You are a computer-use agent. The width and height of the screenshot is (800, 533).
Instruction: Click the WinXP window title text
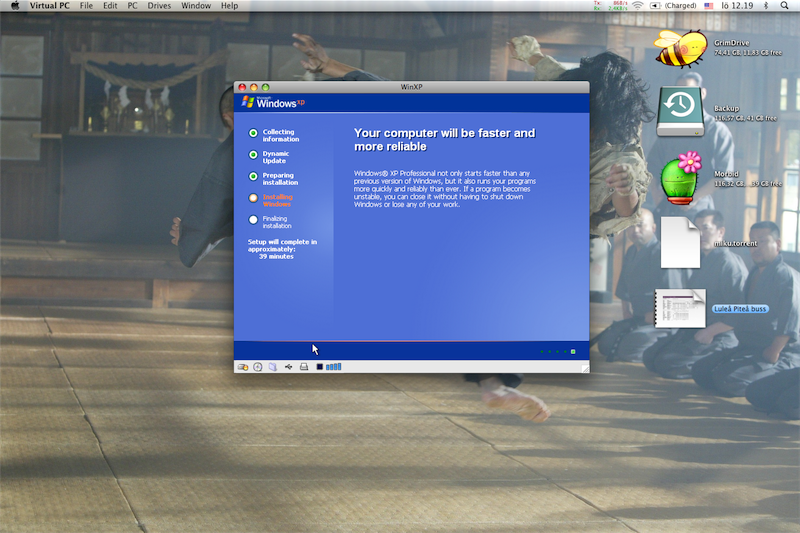[x=411, y=87]
